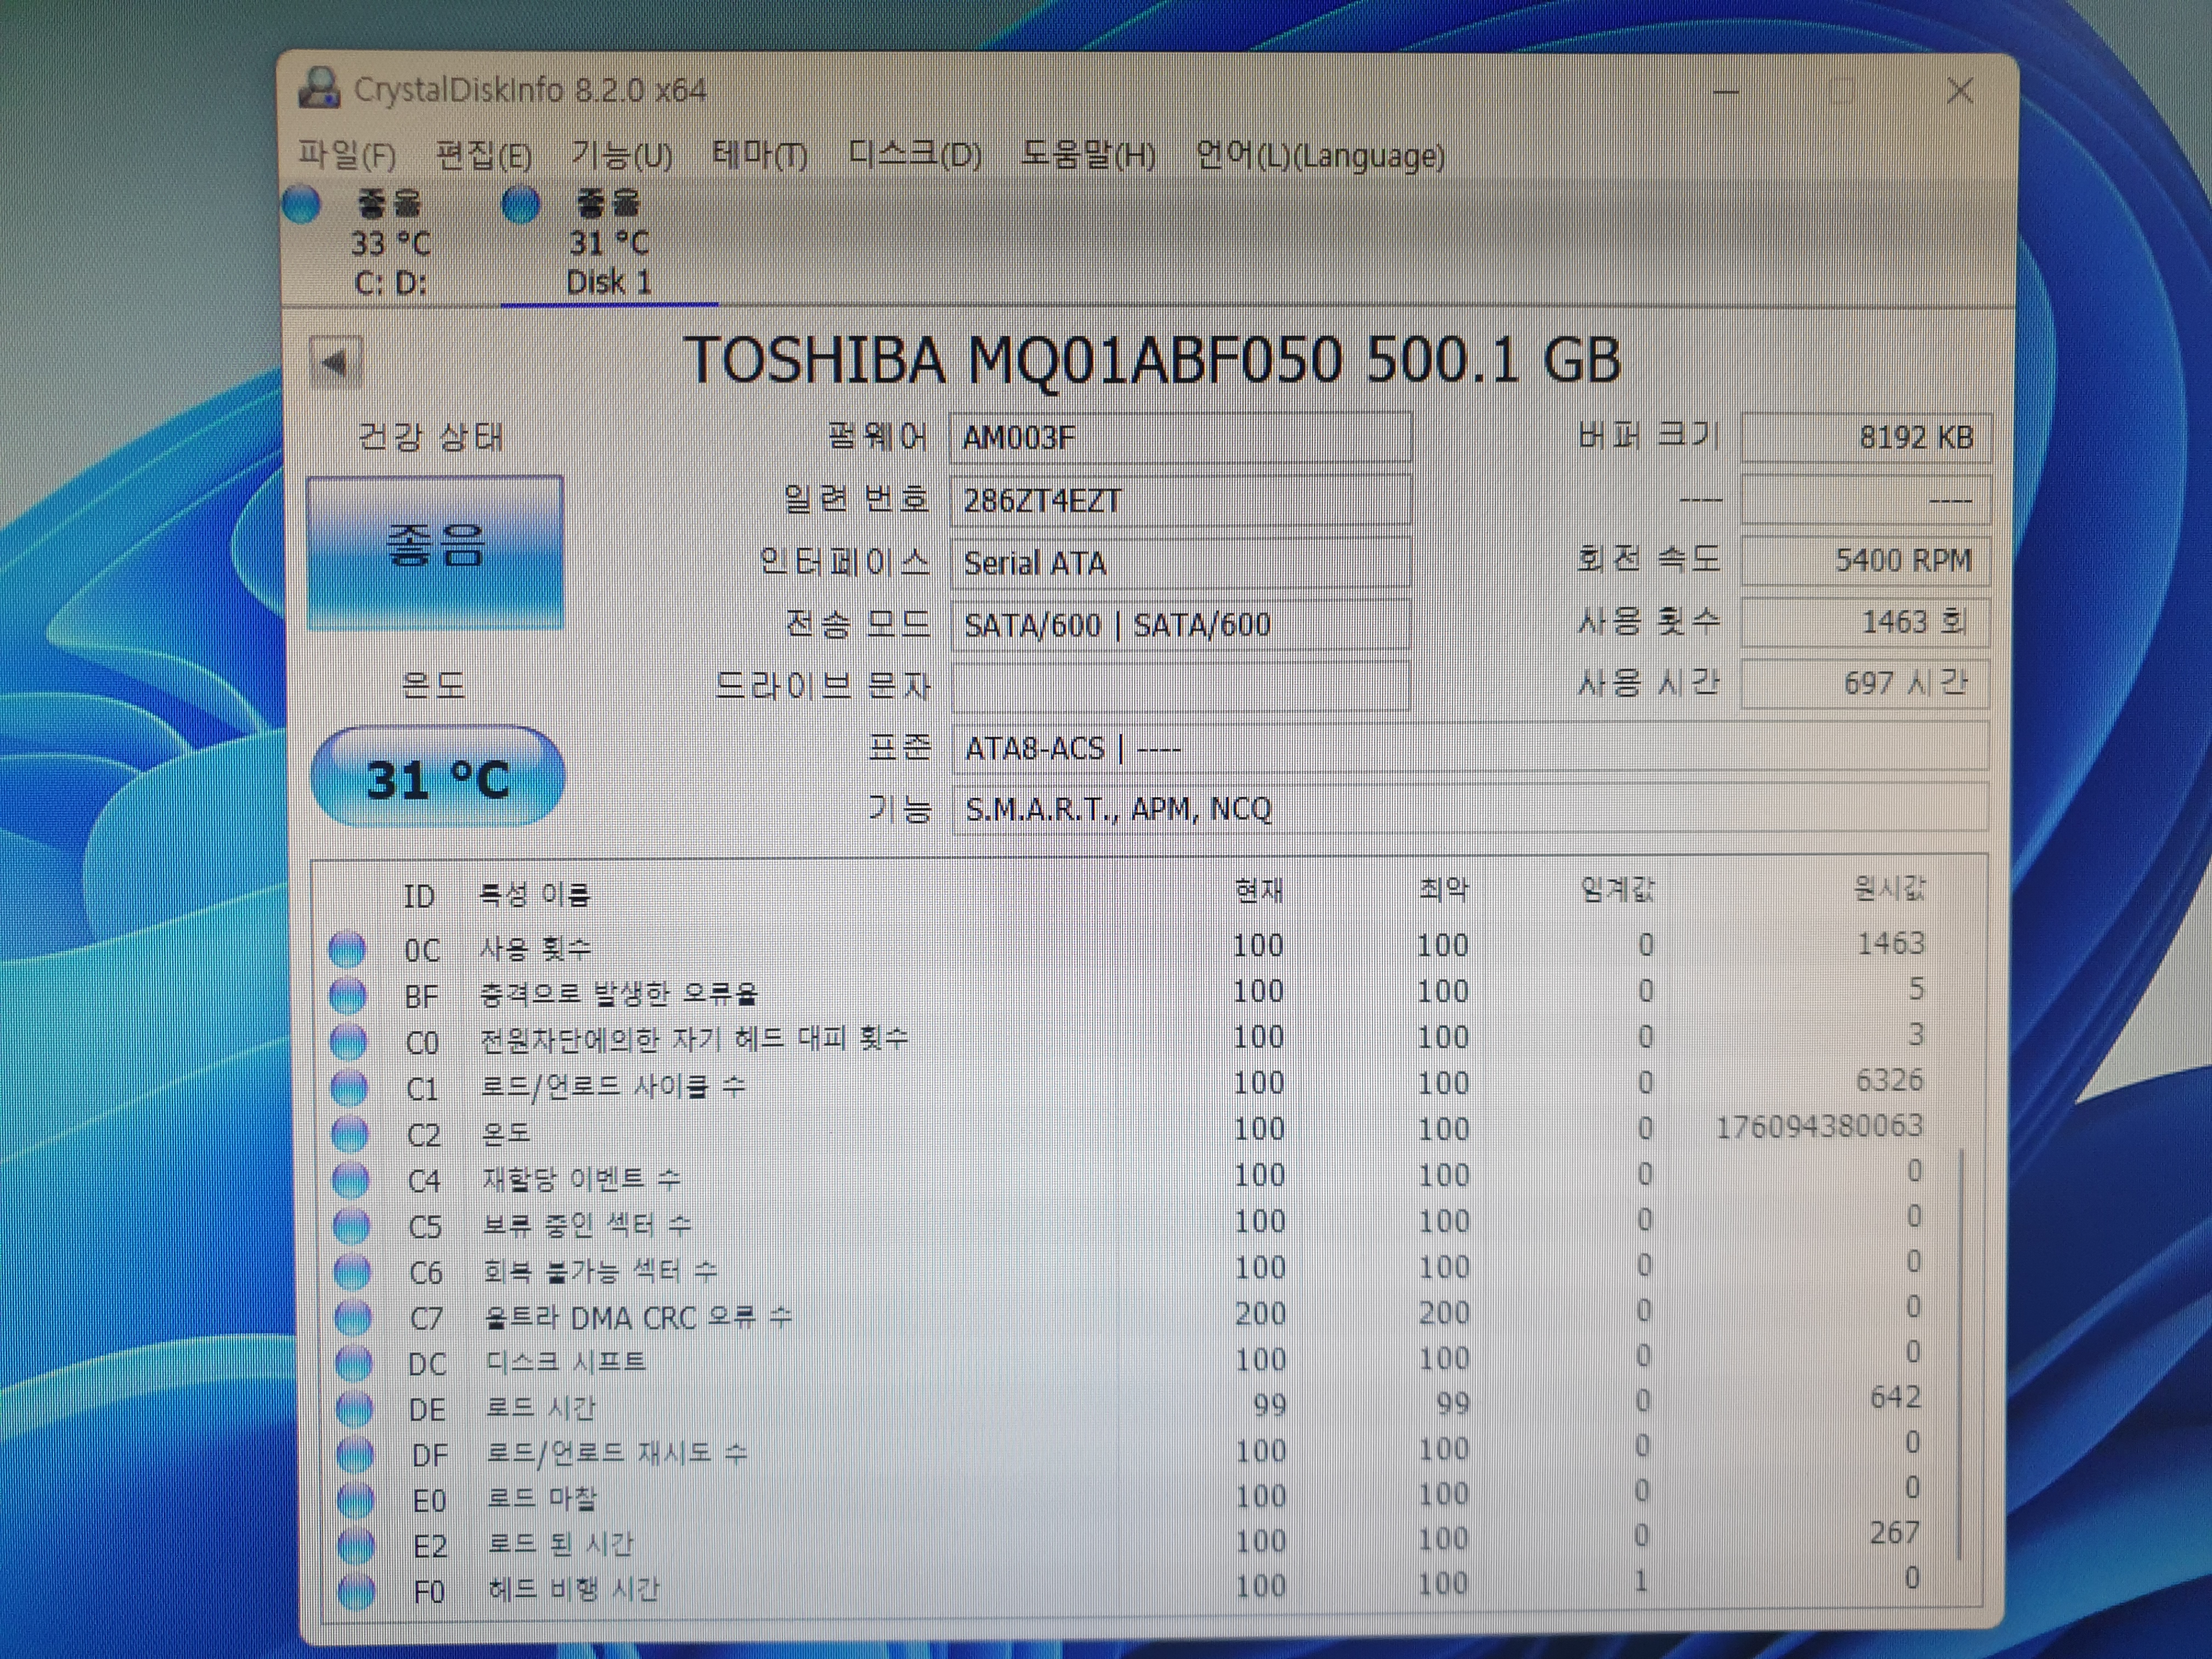
Task: Click the serial number field 286ZT4EZT
Action: 1180,500
